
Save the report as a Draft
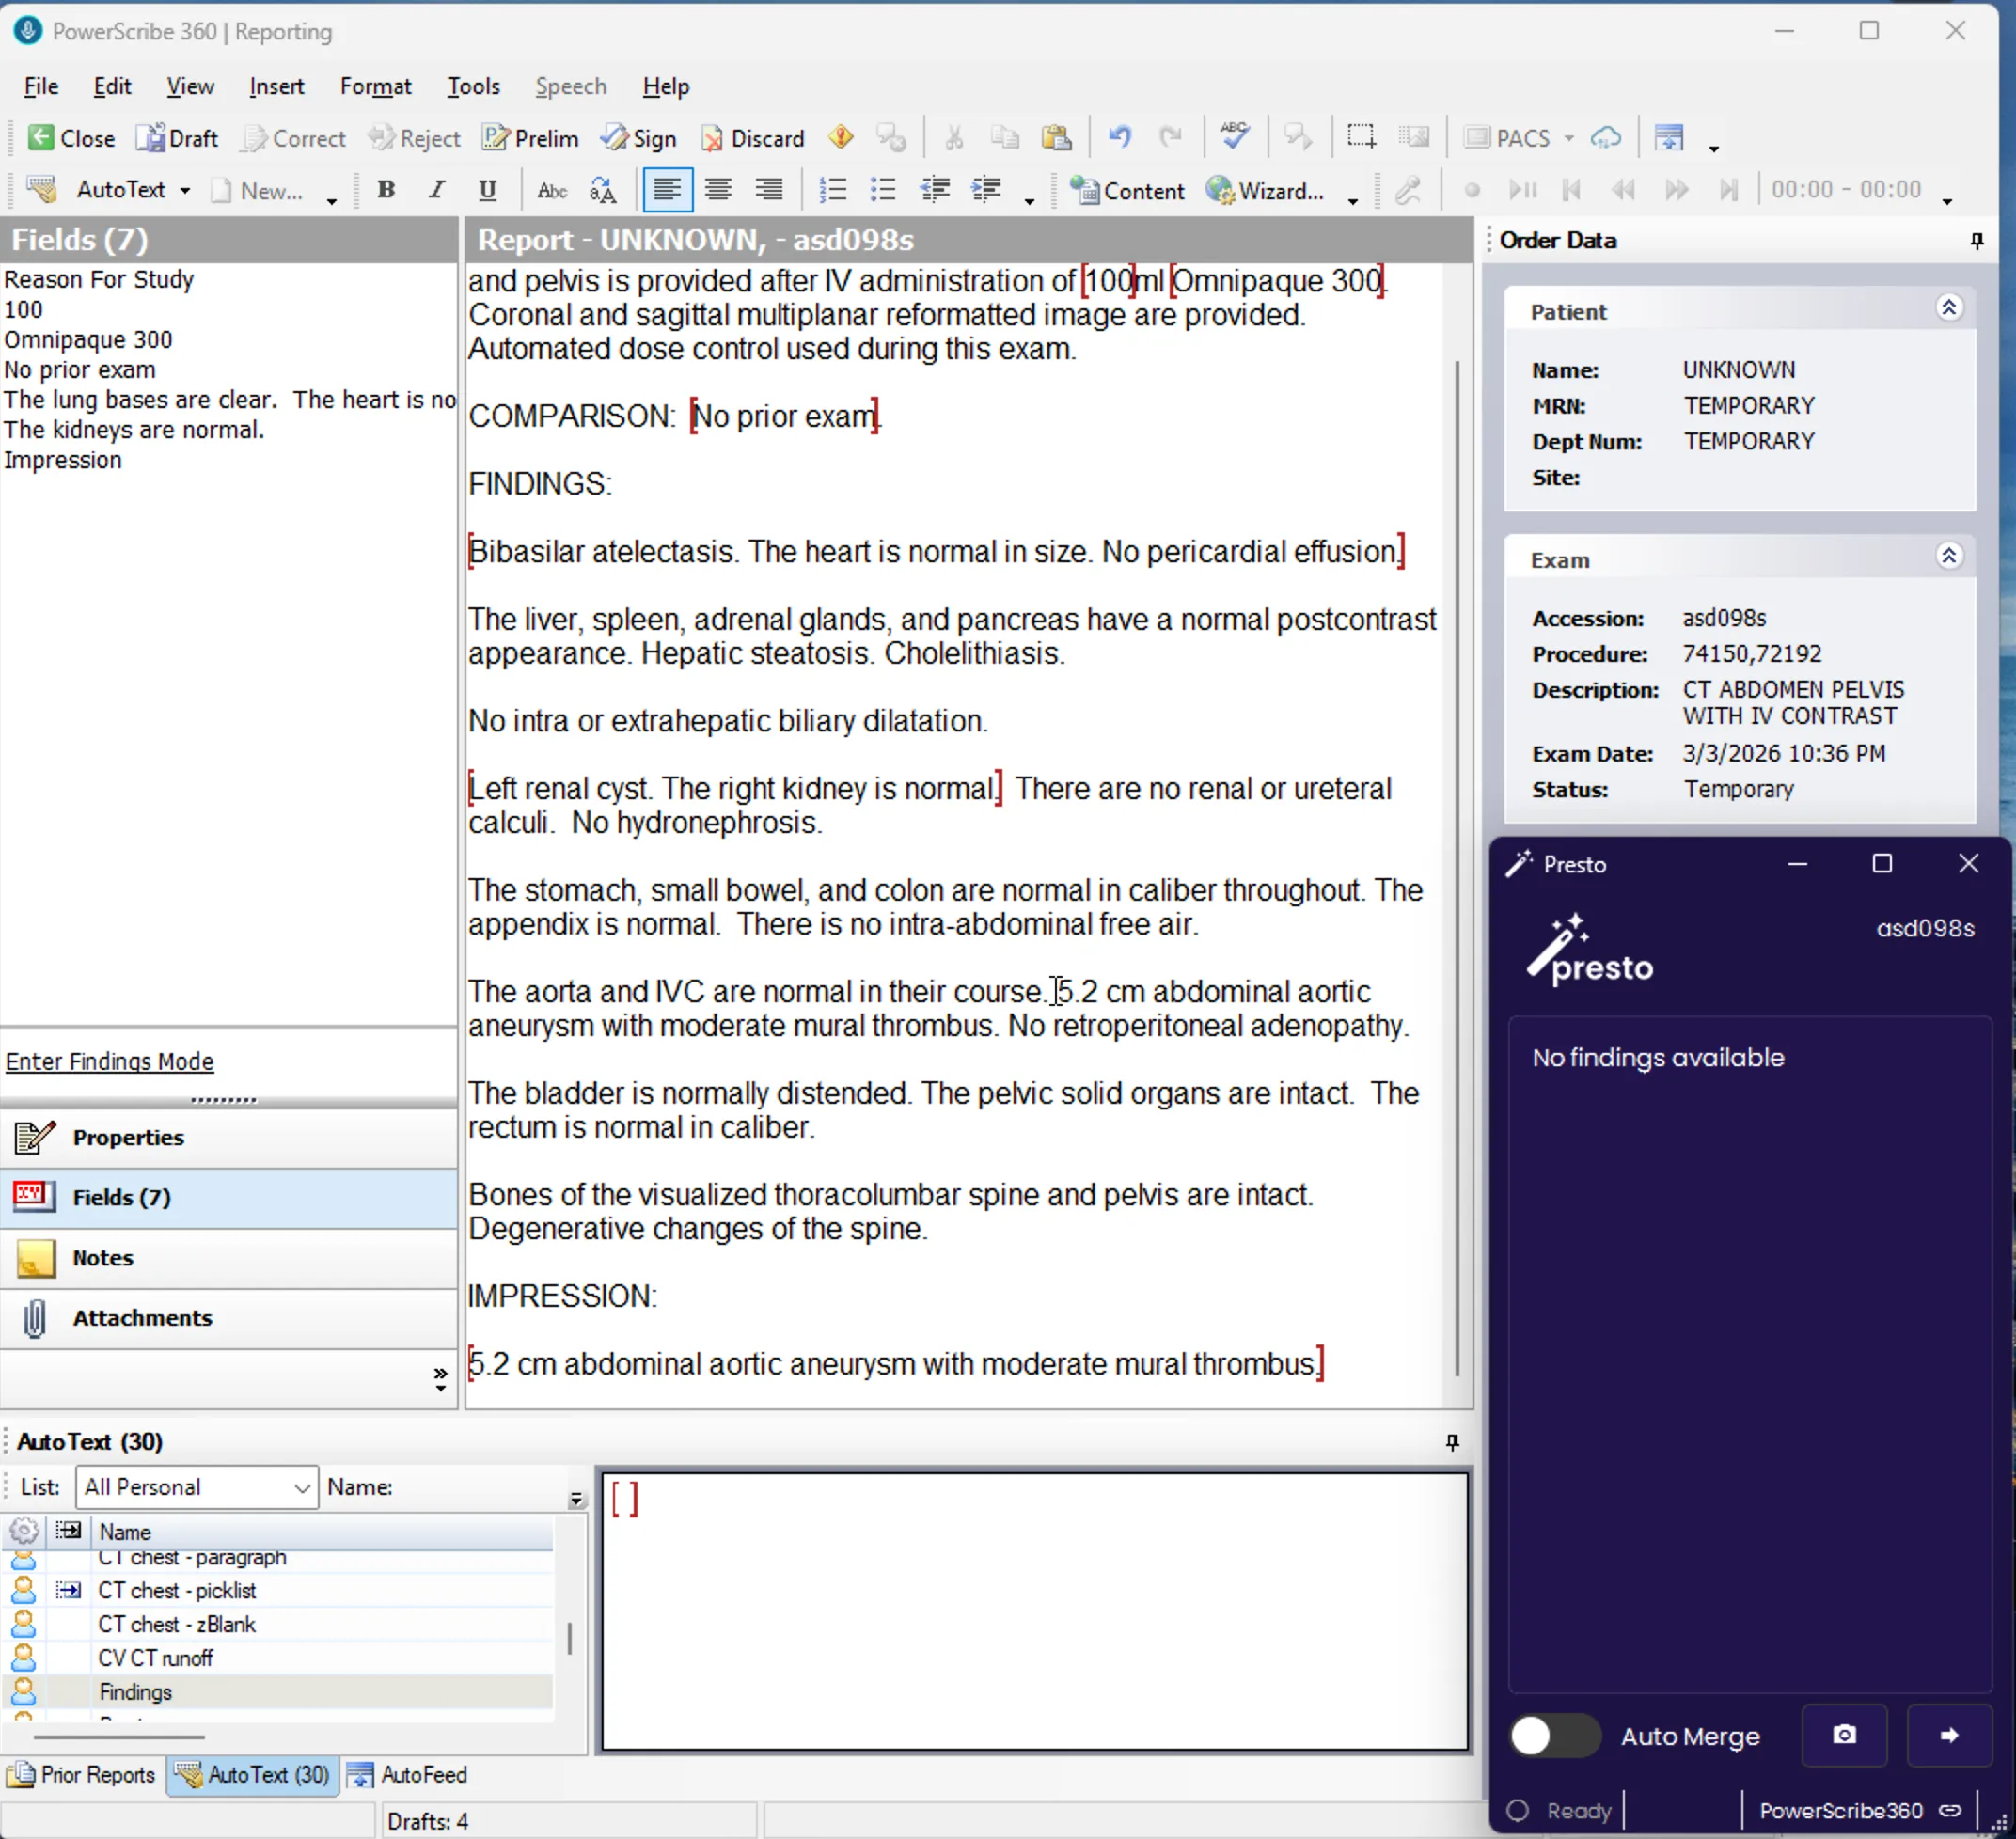coord(177,138)
